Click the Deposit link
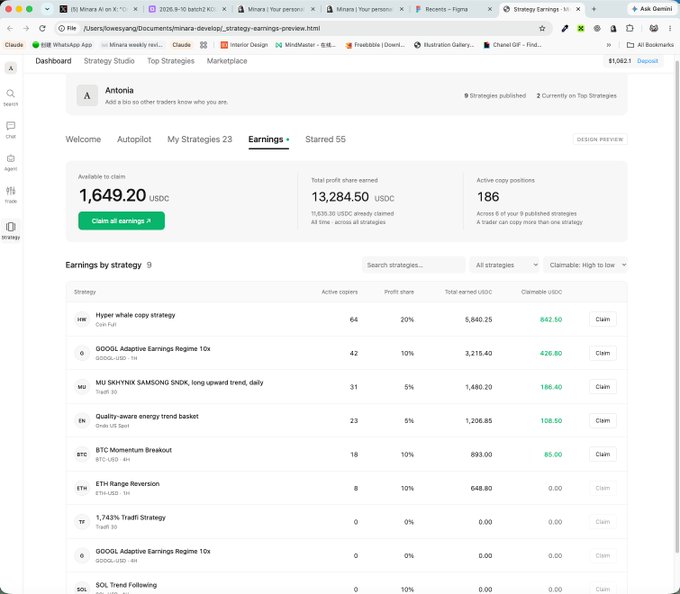This screenshot has height=594, width=680. point(647,61)
